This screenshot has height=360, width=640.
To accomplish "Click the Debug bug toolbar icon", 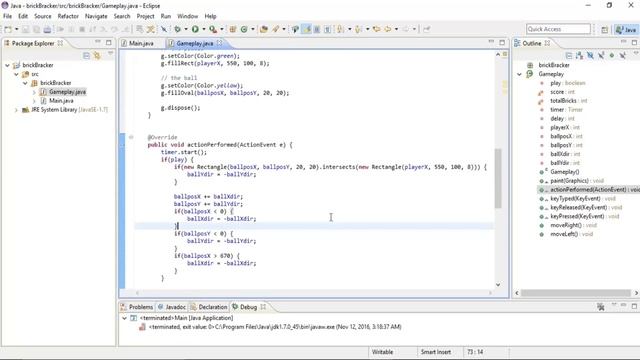I will pyautogui.click(x=177, y=29).
